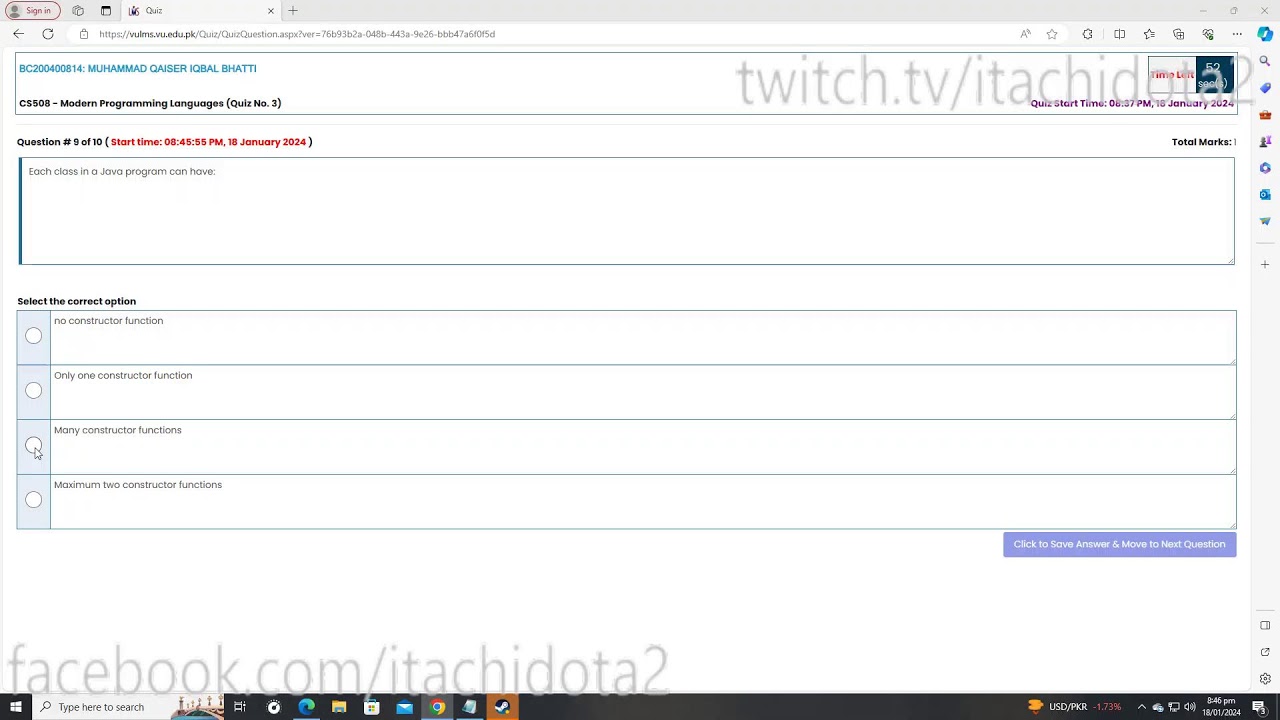Open Copilot icon in Edge toolbar
The image size is (1280, 720).
(x=1265, y=34)
